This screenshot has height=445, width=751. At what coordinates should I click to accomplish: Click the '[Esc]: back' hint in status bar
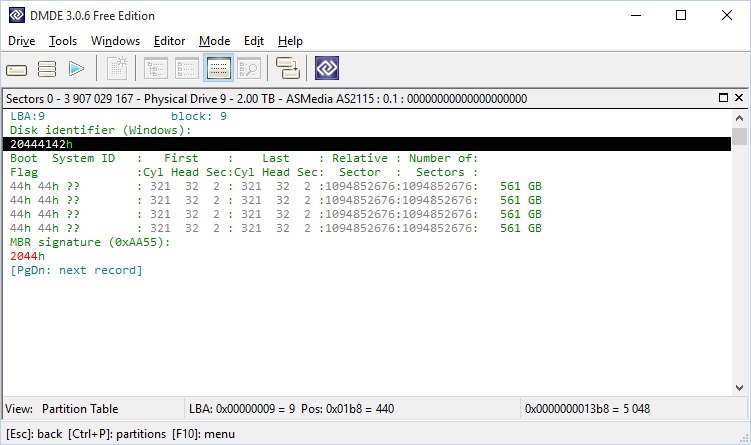tap(34, 434)
